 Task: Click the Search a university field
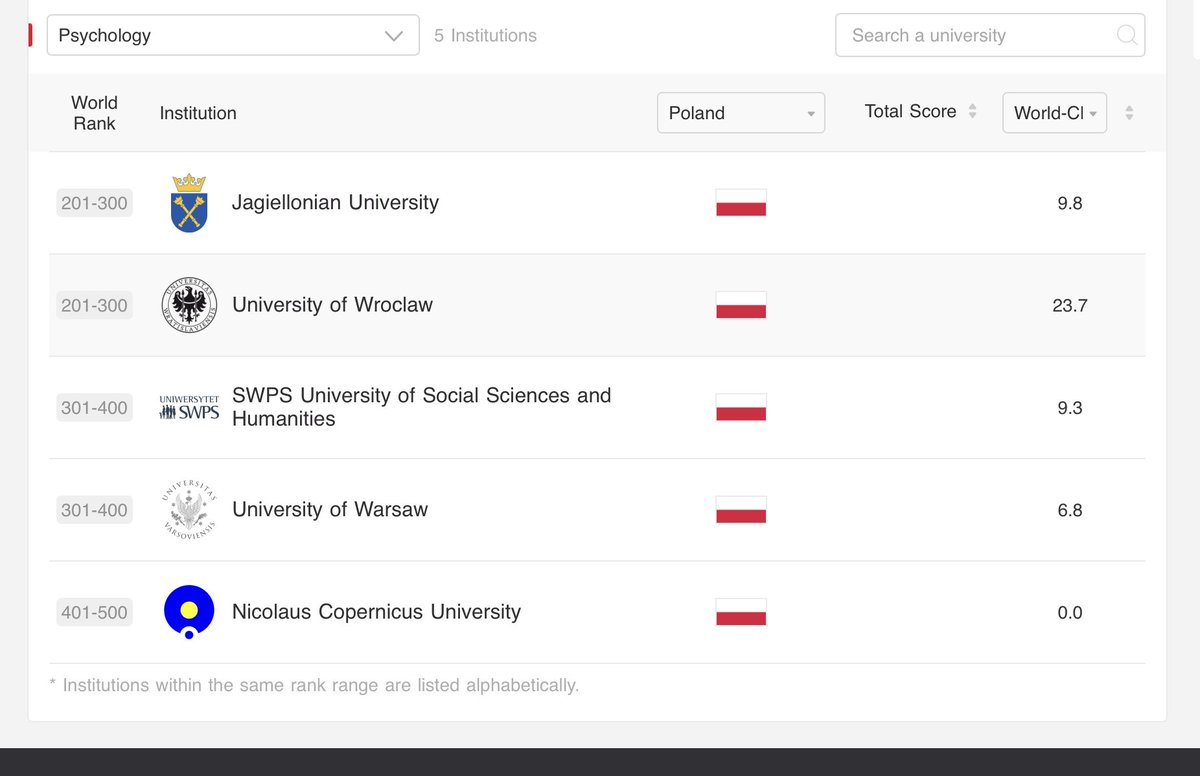[990, 35]
